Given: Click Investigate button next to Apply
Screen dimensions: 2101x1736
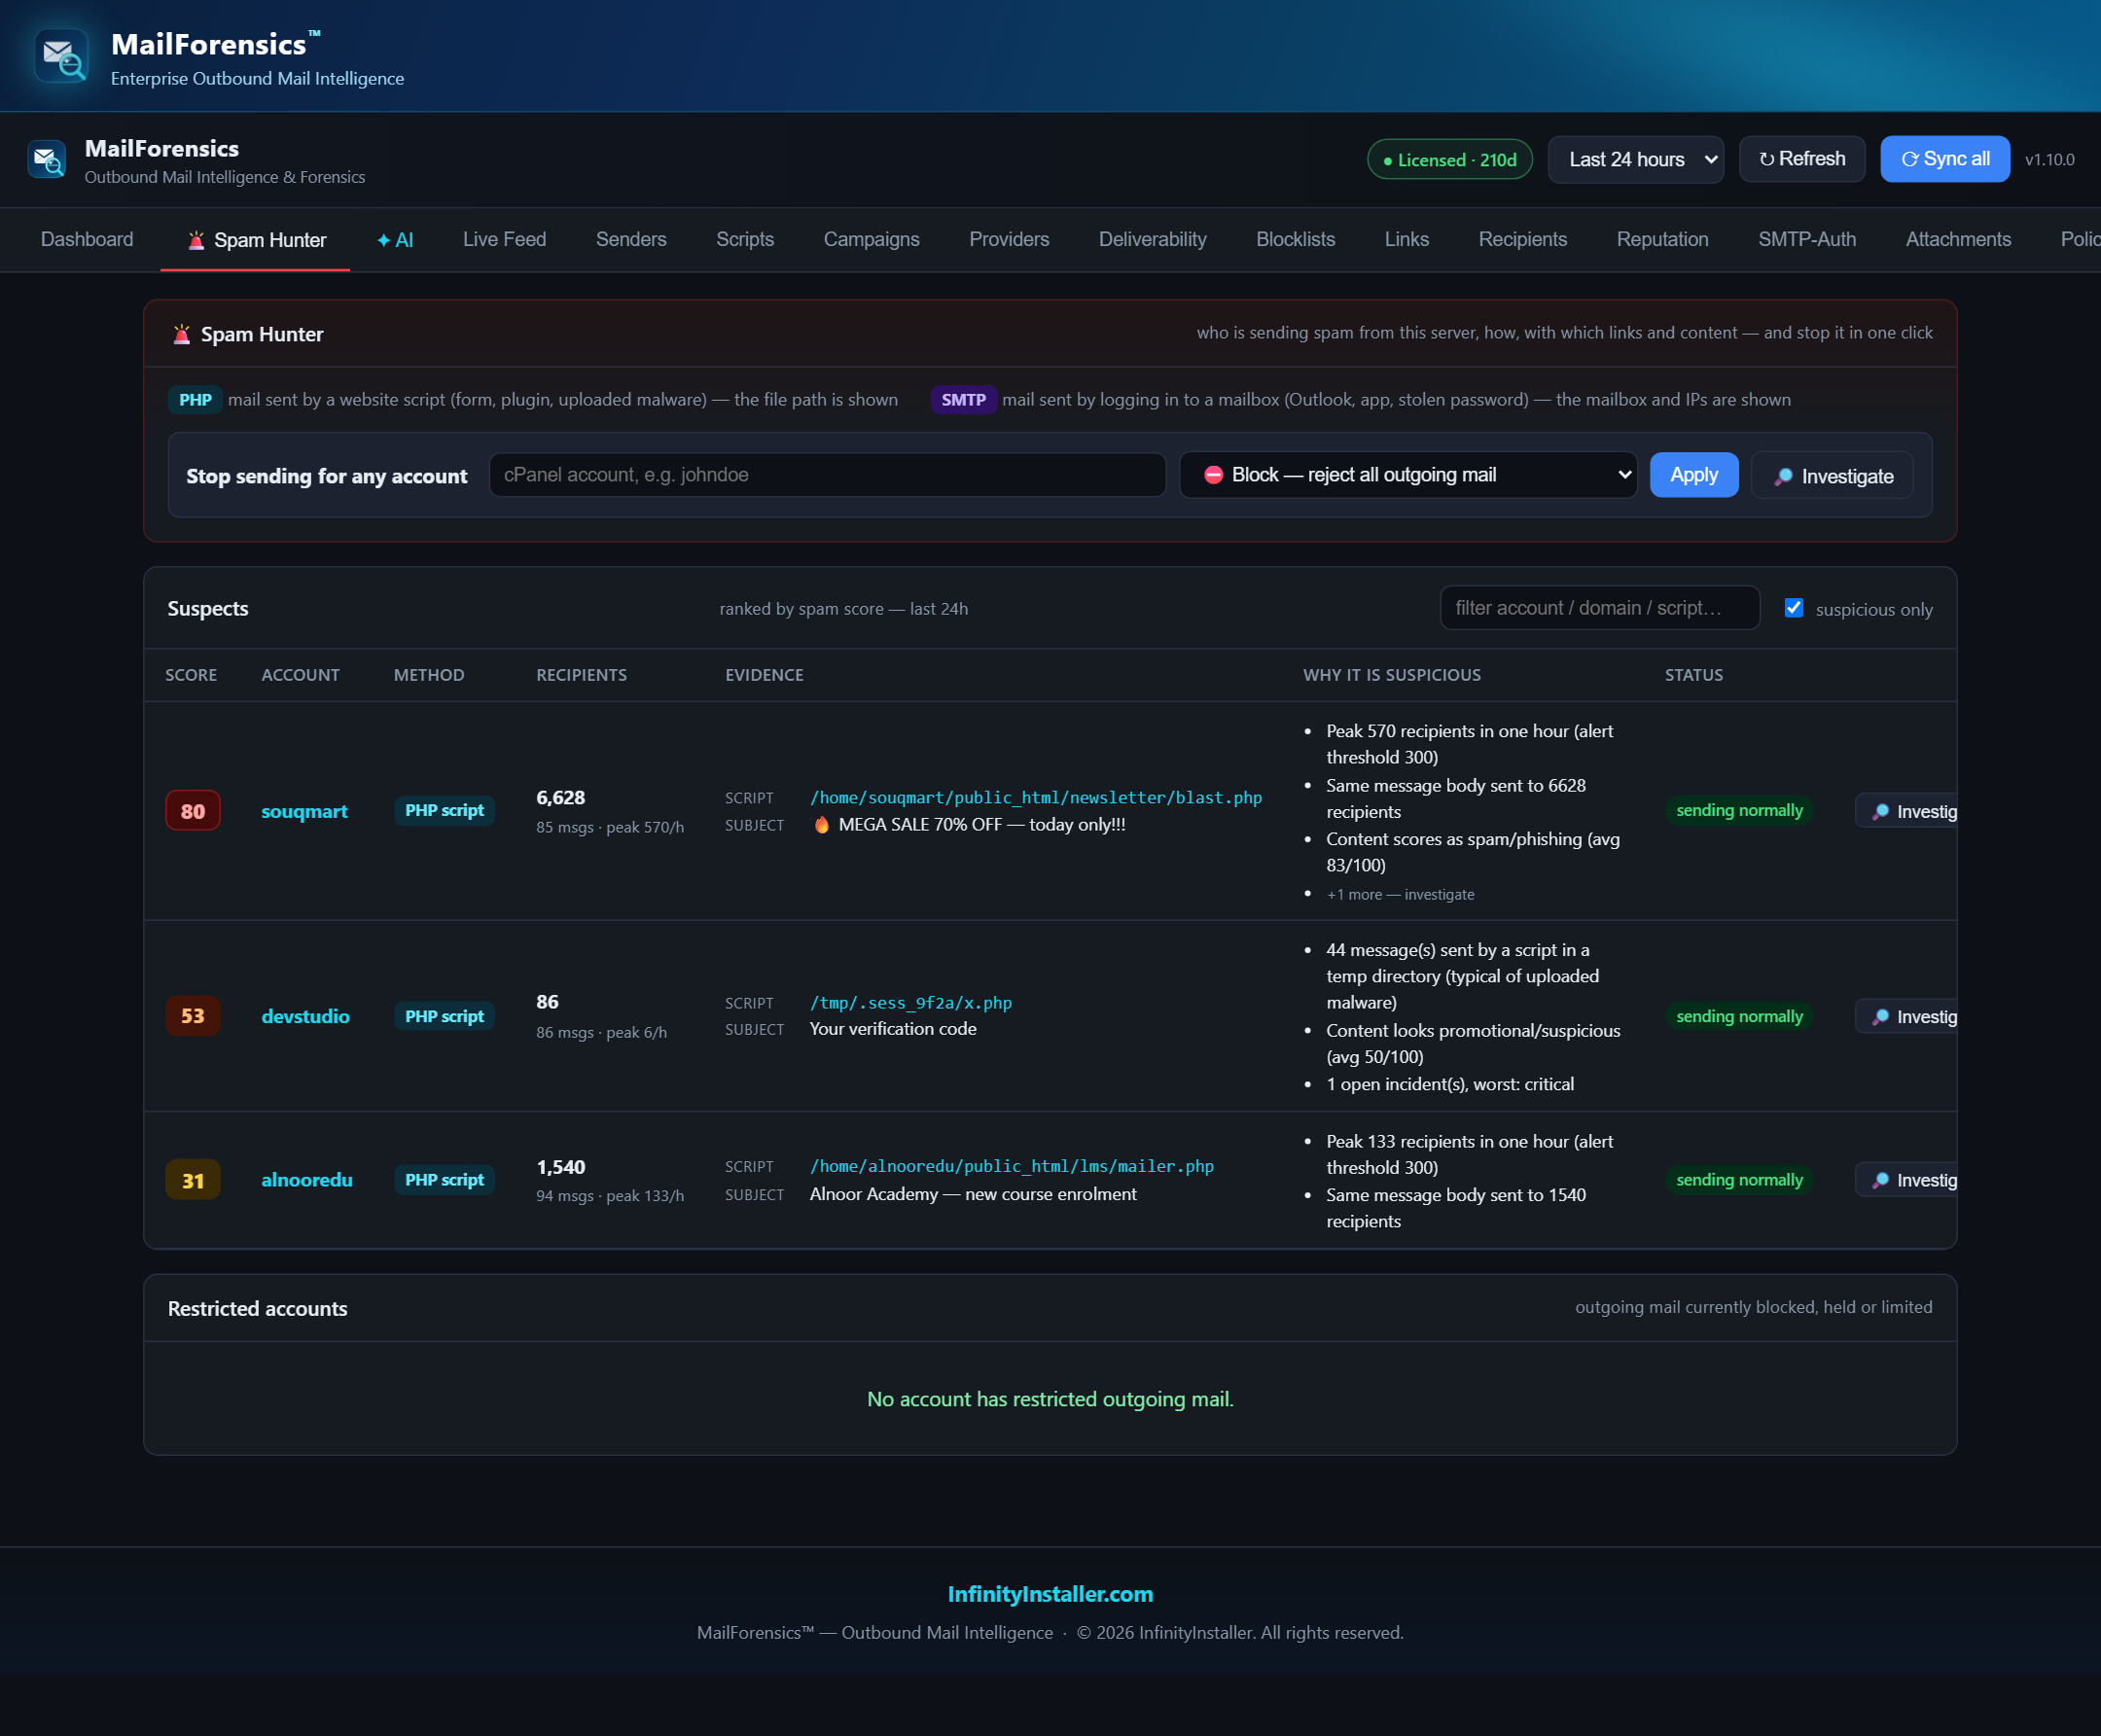Looking at the screenshot, I should pos(1832,476).
